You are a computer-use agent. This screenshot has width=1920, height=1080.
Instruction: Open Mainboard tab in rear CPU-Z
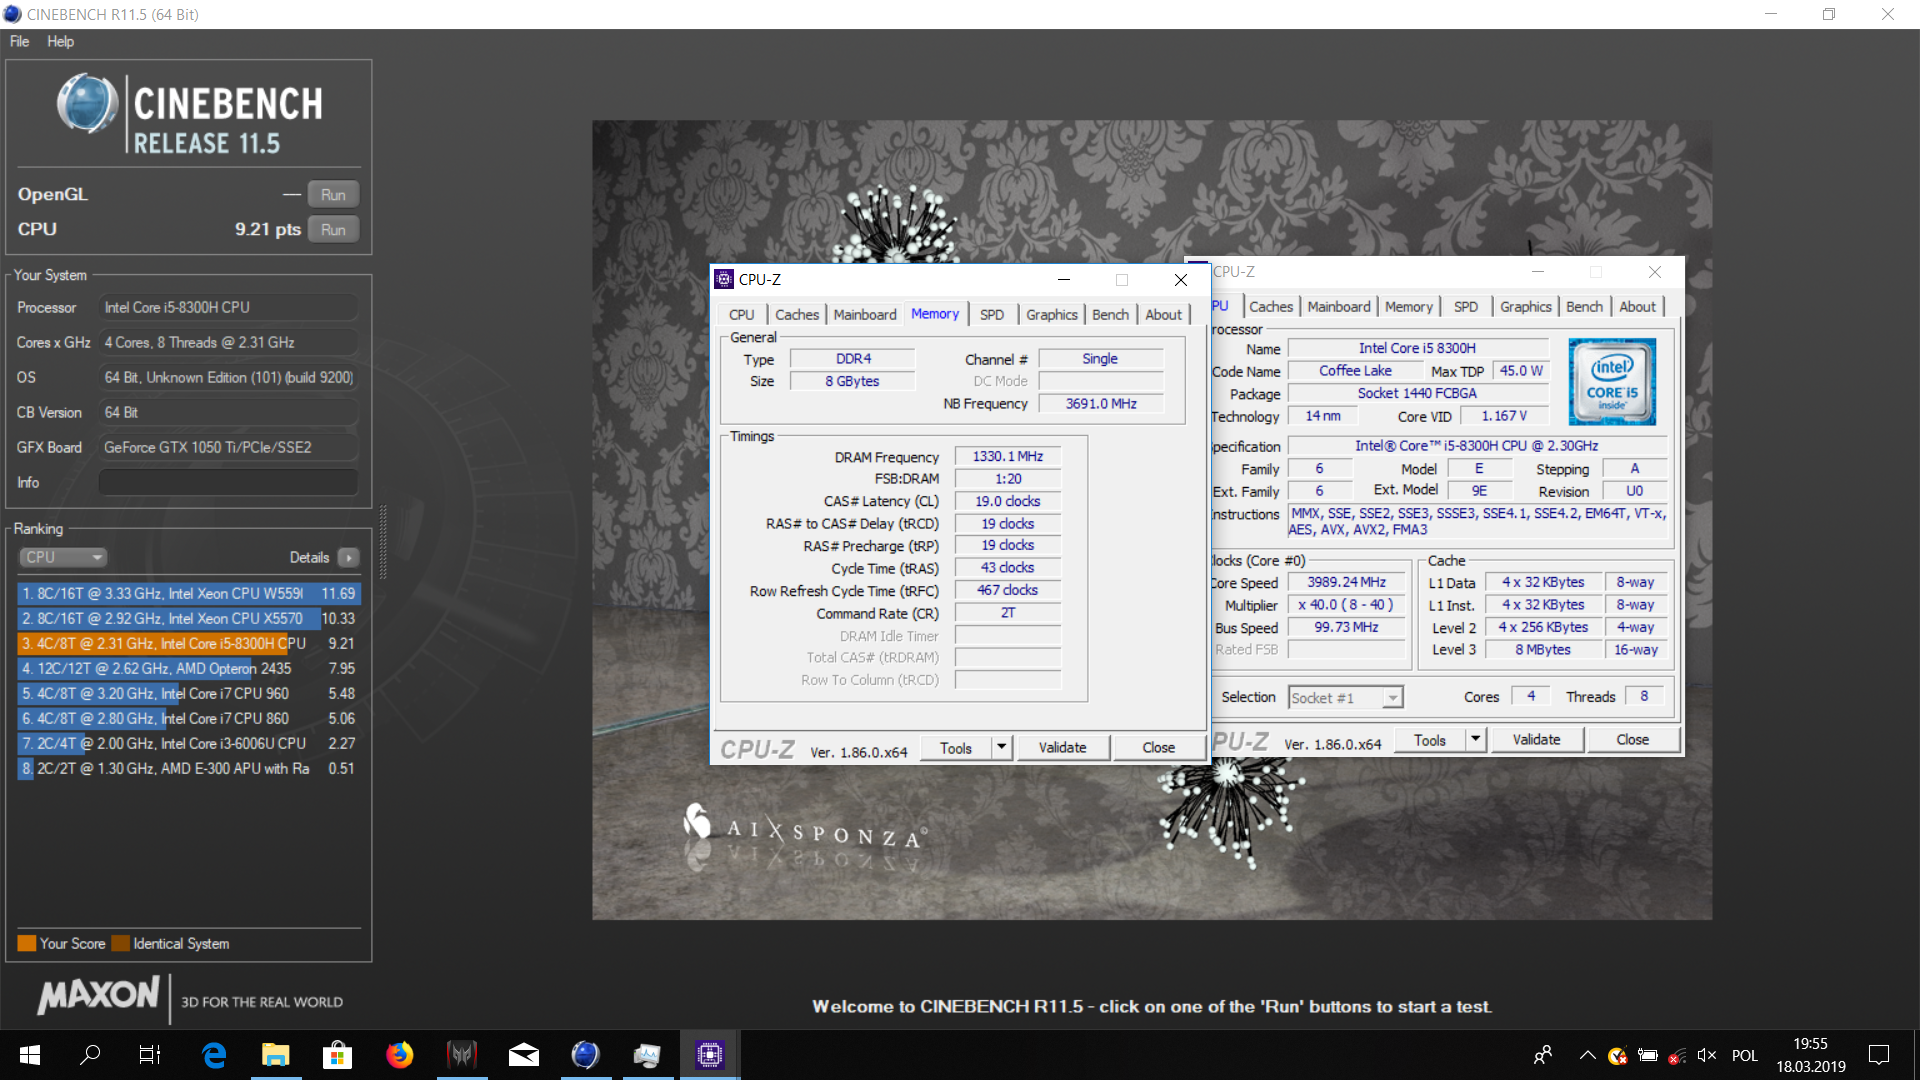pyautogui.click(x=1339, y=306)
